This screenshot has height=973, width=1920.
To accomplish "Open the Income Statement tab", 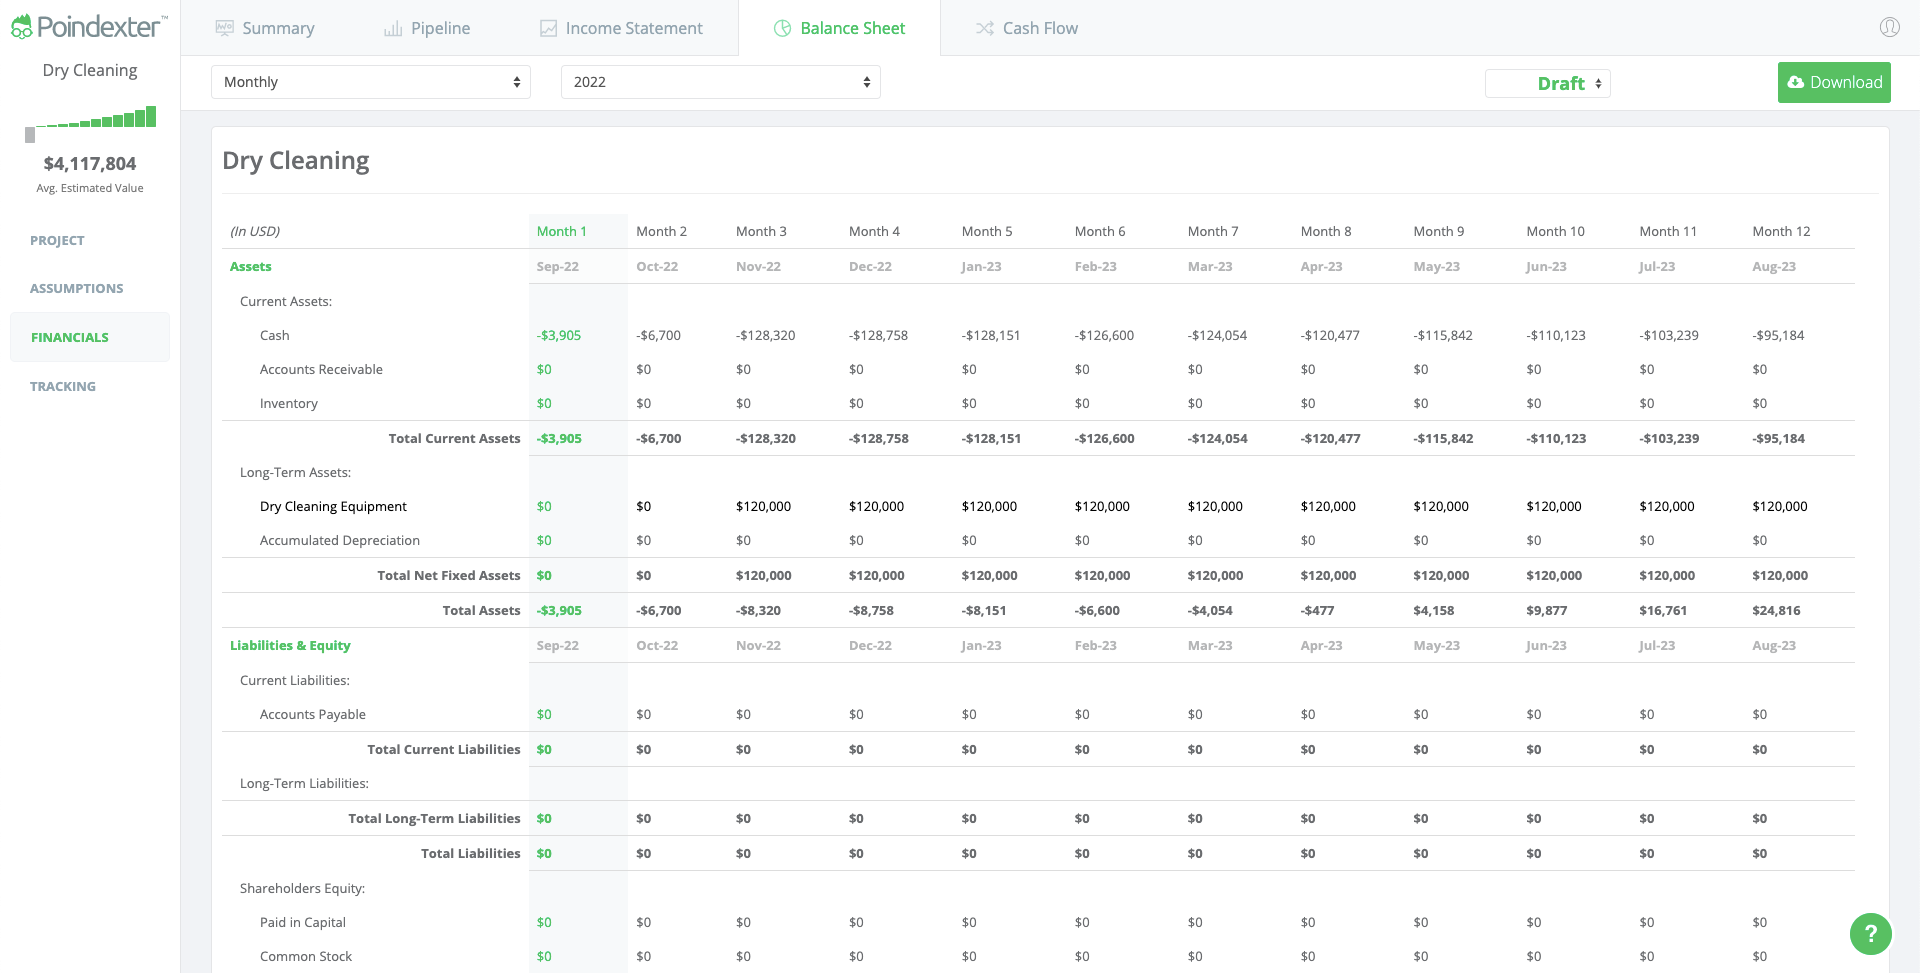I will click(x=621, y=28).
